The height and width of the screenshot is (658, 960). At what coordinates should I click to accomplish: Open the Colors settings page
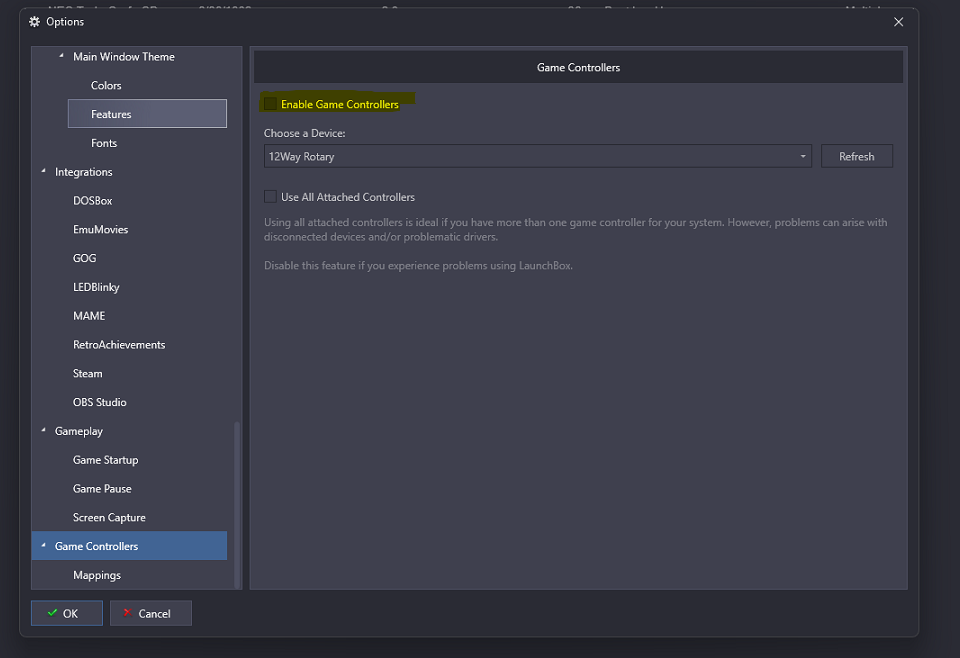click(106, 86)
